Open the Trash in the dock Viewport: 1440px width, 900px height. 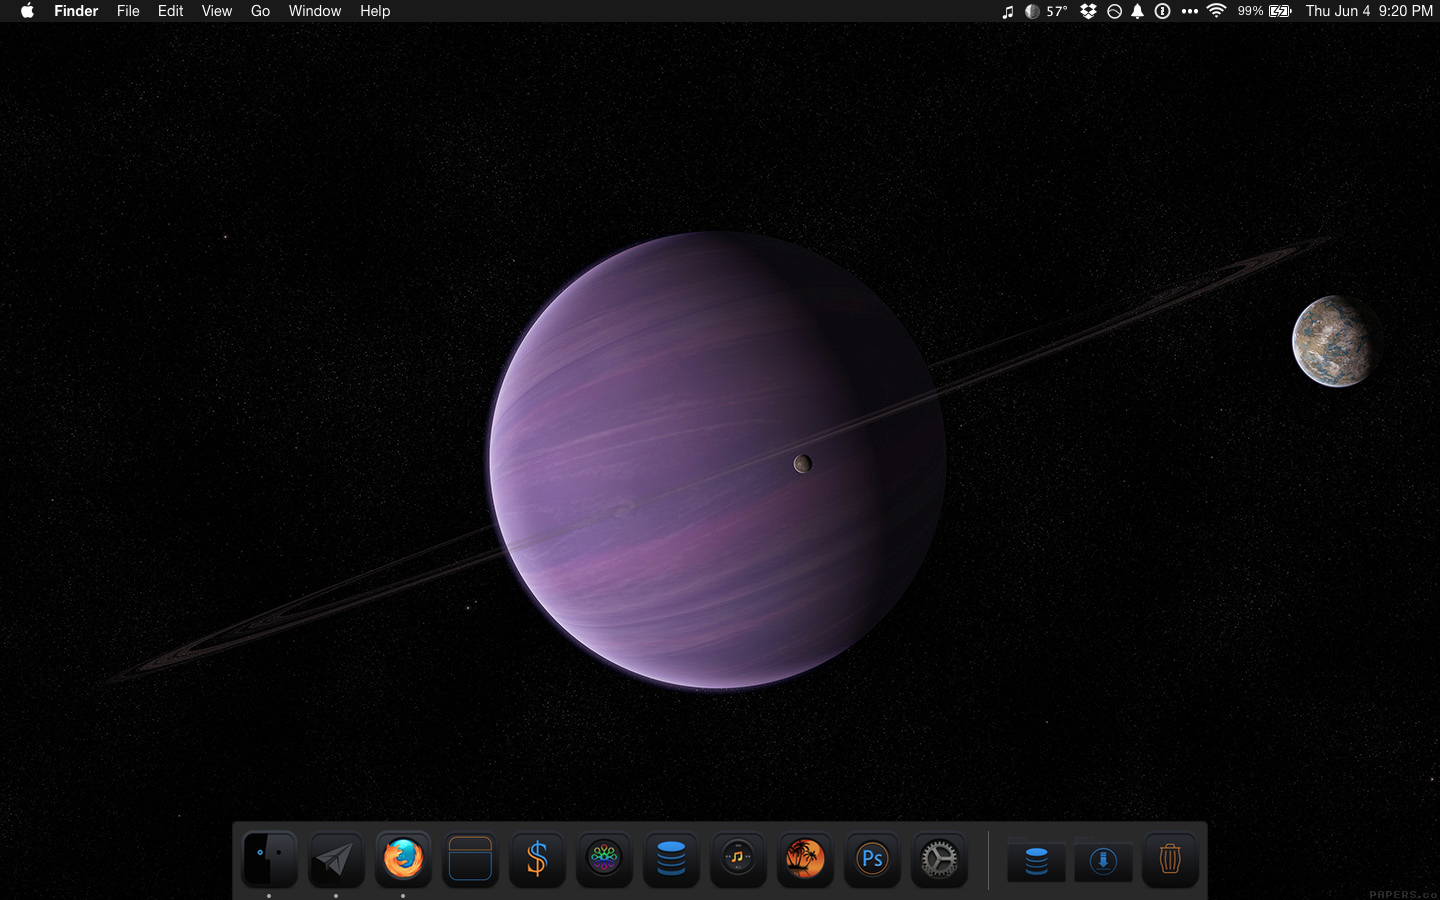(1170, 859)
